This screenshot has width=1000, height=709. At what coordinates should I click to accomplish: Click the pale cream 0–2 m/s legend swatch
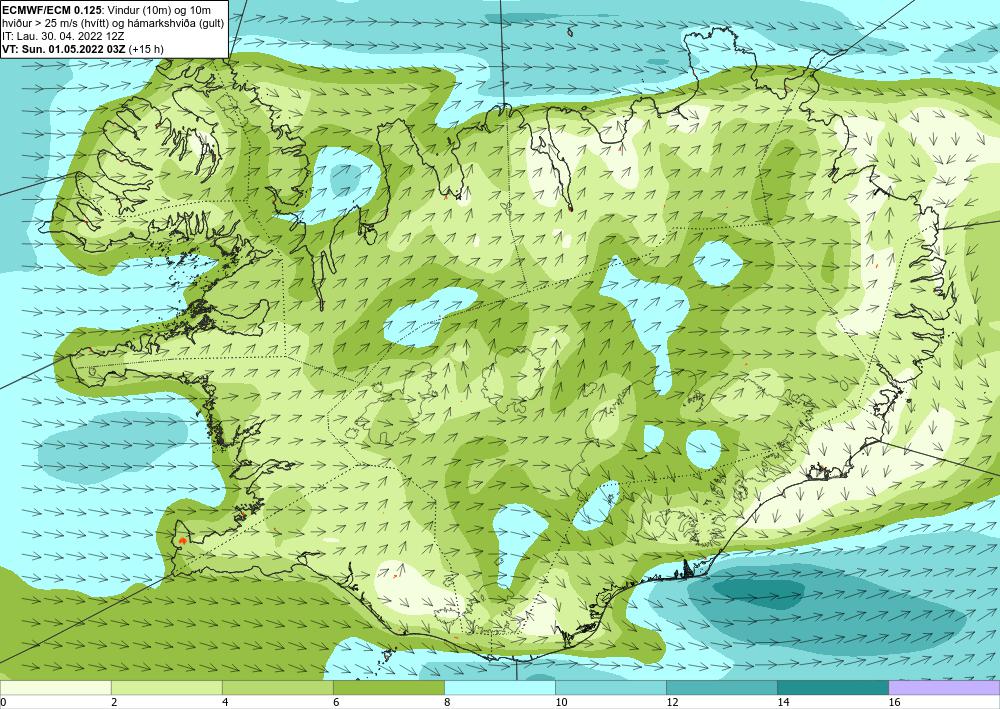(x=55, y=687)
